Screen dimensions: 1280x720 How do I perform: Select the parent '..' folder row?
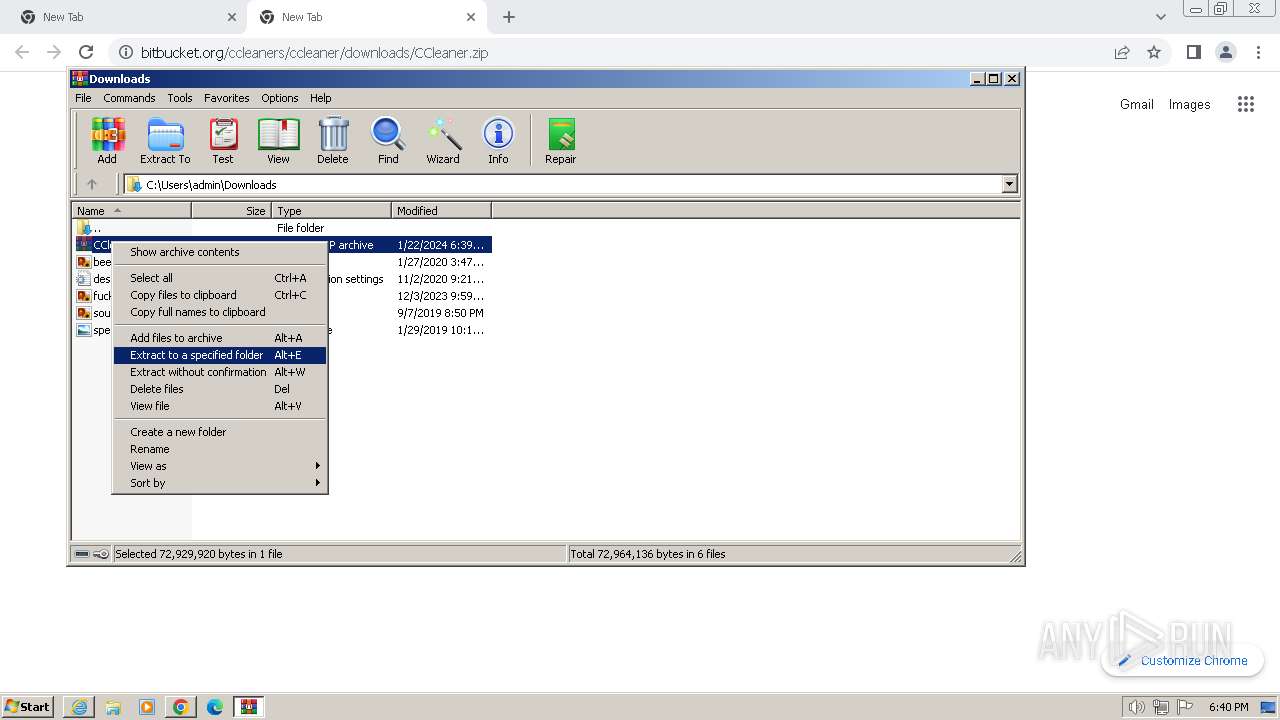coord(282,228)
